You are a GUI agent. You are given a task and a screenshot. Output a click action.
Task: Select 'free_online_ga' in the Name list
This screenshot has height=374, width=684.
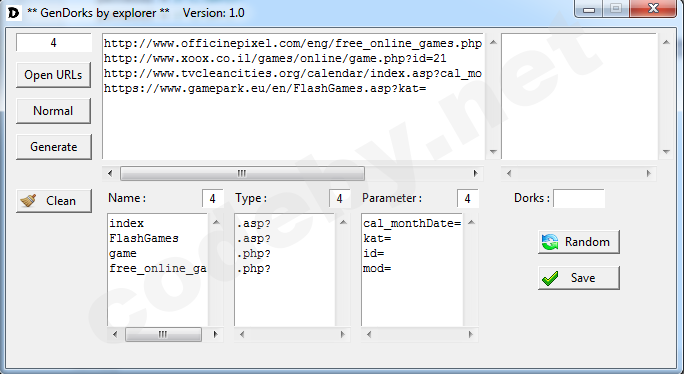click(x=158, y=268)
